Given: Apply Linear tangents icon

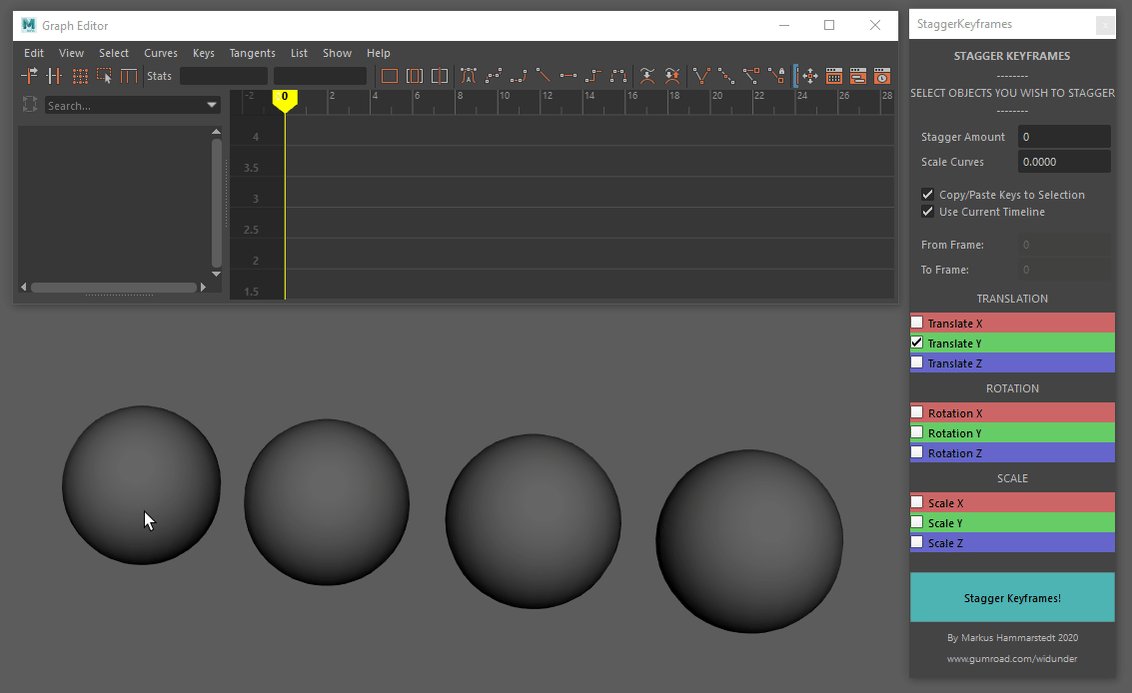Looking at the screenshot, I should [543, 76].
